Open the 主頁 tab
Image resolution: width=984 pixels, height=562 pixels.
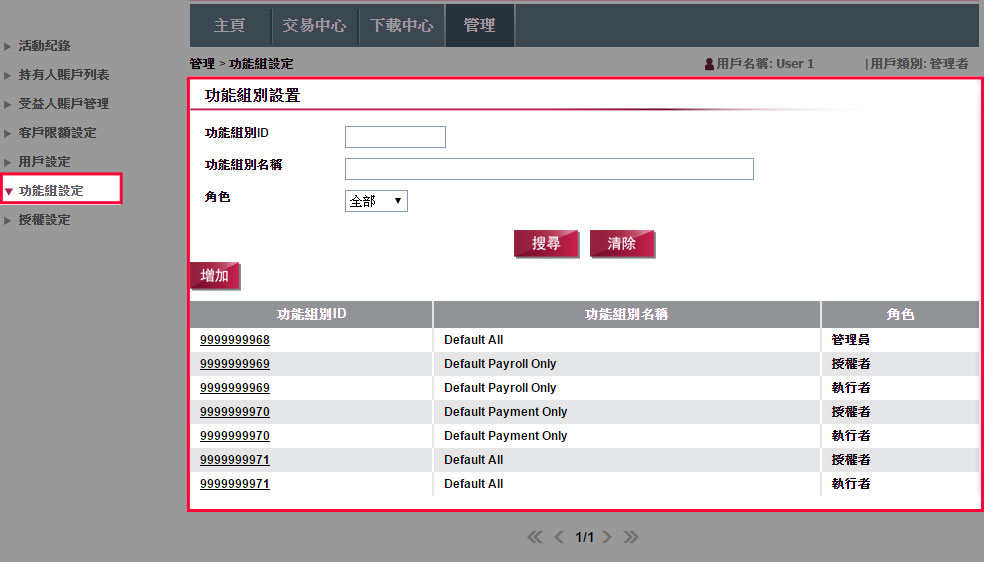229,25
